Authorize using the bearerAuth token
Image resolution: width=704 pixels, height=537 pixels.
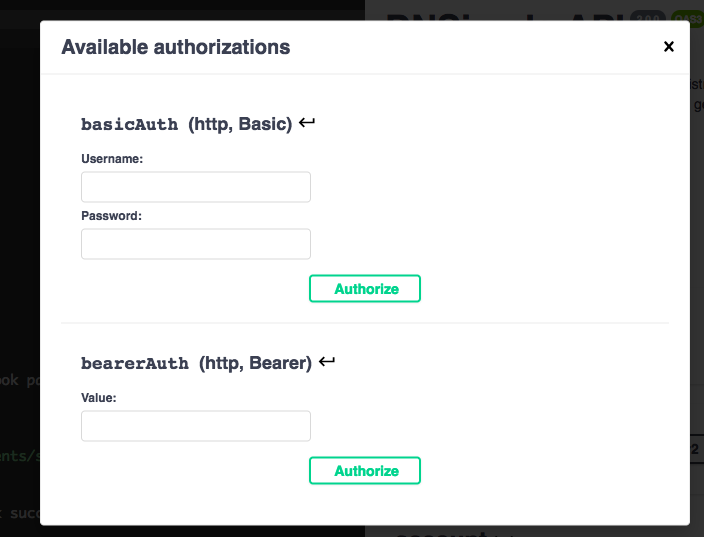click(365, 471)
